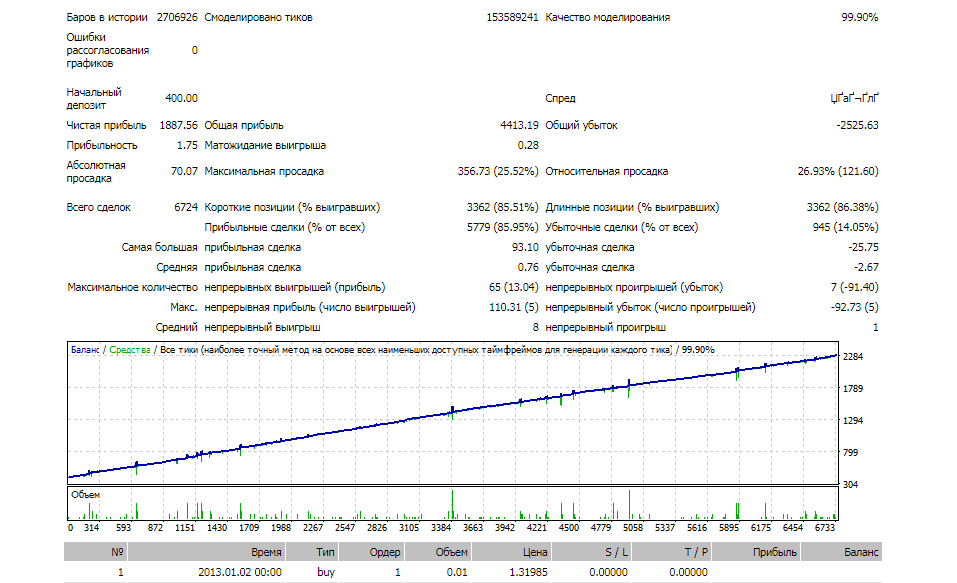The width and height of the screenshot is (957, 583).
Task: Click the 'Прибыльные сделки (% от всех)' label
Action: 284,227
